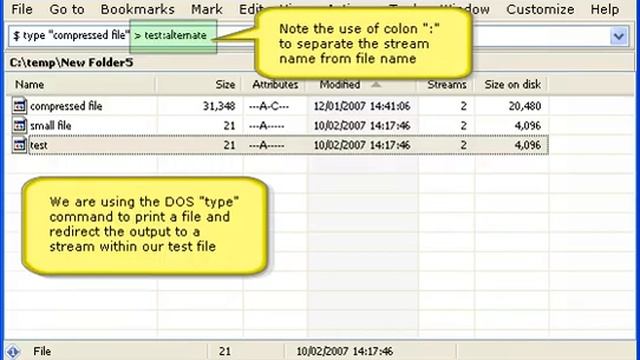Click the compressed file icon
The width and height of the screenshot is (640, 360).
(19, 106)
